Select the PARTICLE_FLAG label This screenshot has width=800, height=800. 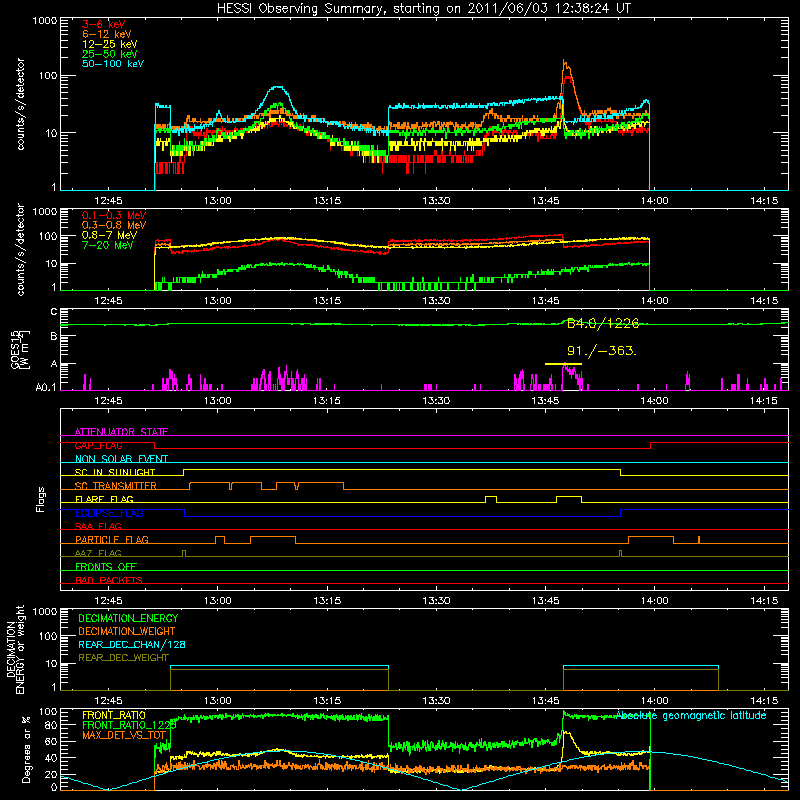tap(112, 539)
